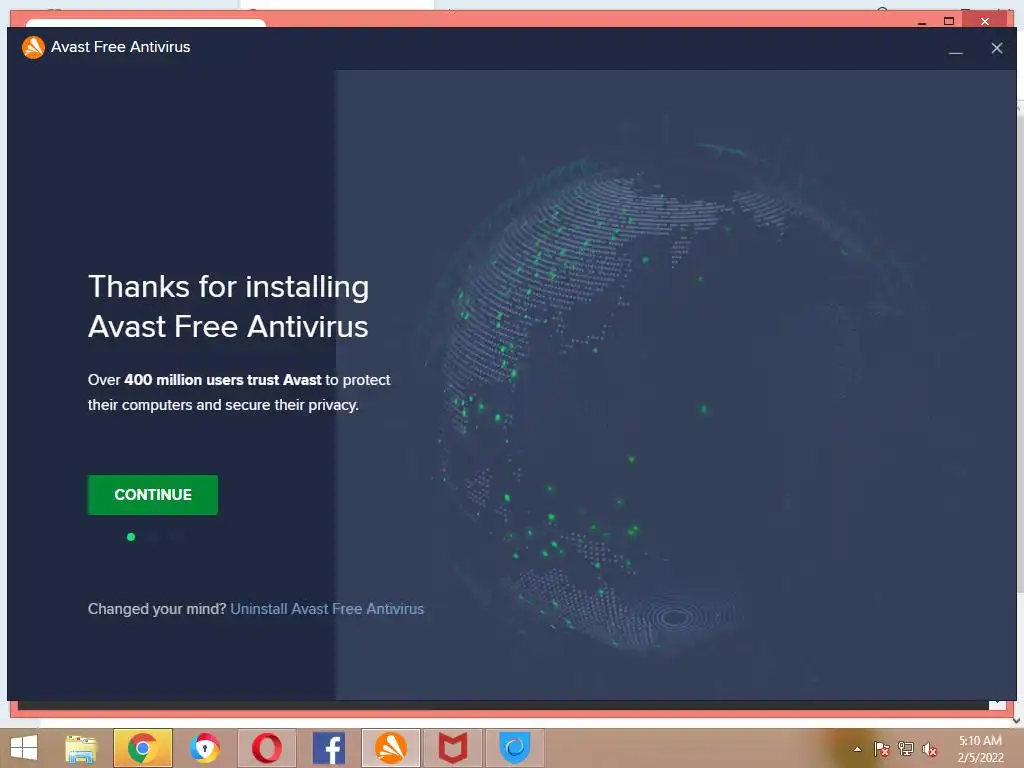Open the blue shield taskbar app
Image resolution: width=1024 pixels, height=768 pixels.
[x=515, y=748]
